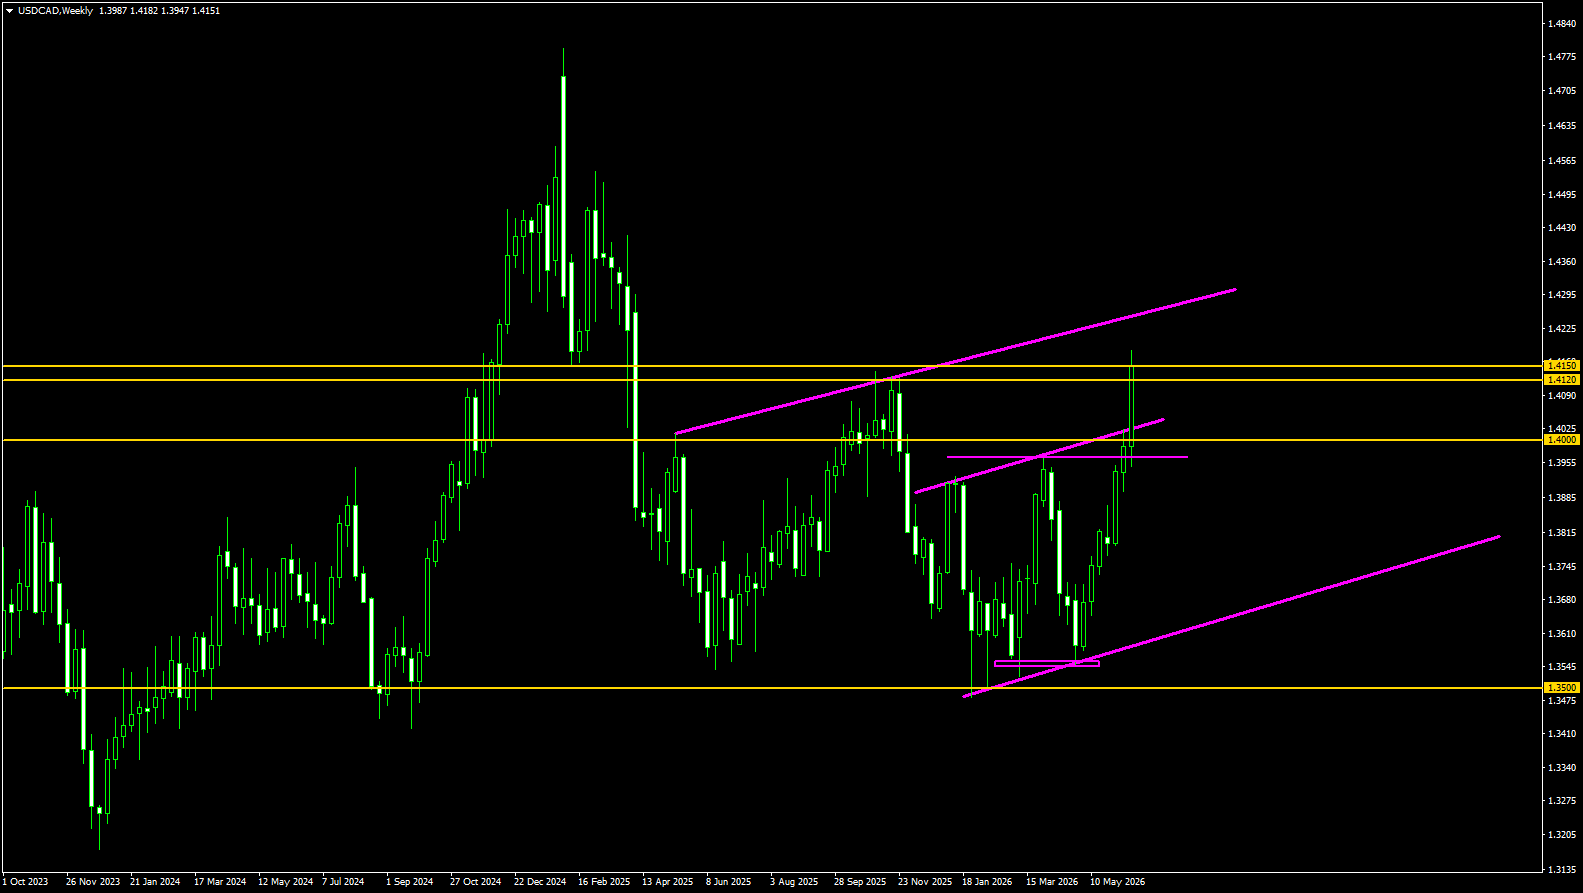Viewport: 1583px width, 893px height.
Task: Select the 1.4000 yellow price tag
Action: pyautogui.click(x=1562, y=440)
